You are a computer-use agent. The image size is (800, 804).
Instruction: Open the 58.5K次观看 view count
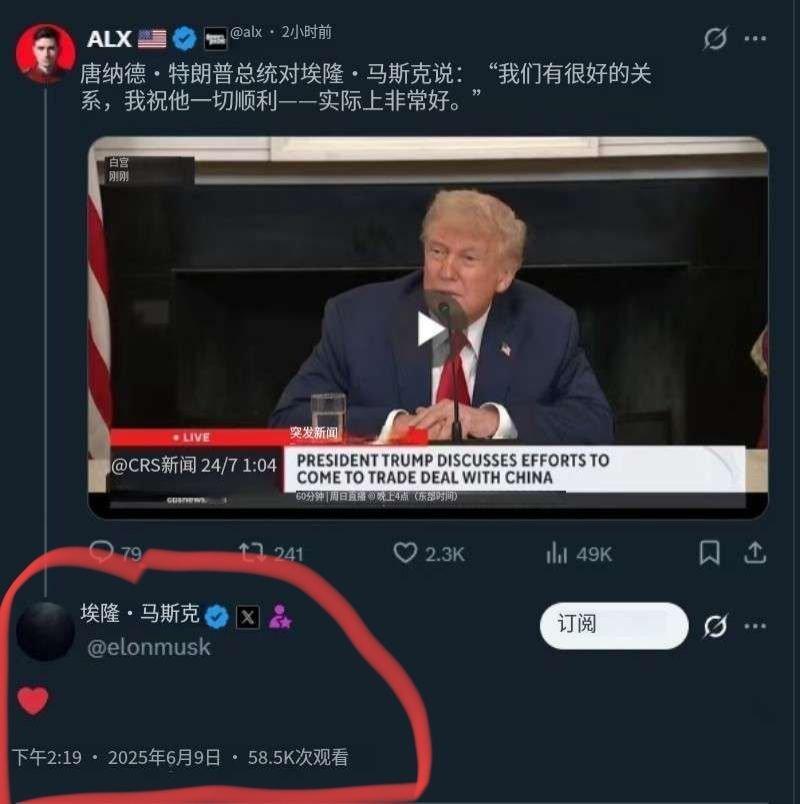point(298,757)
